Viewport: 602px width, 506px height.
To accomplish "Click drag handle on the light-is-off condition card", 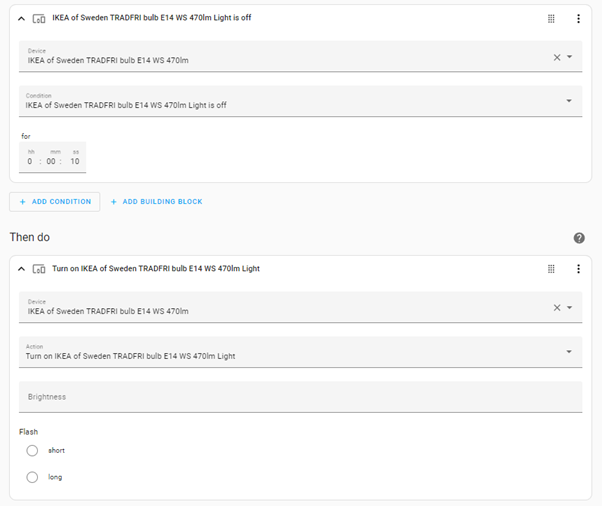I will coord(551,18).
